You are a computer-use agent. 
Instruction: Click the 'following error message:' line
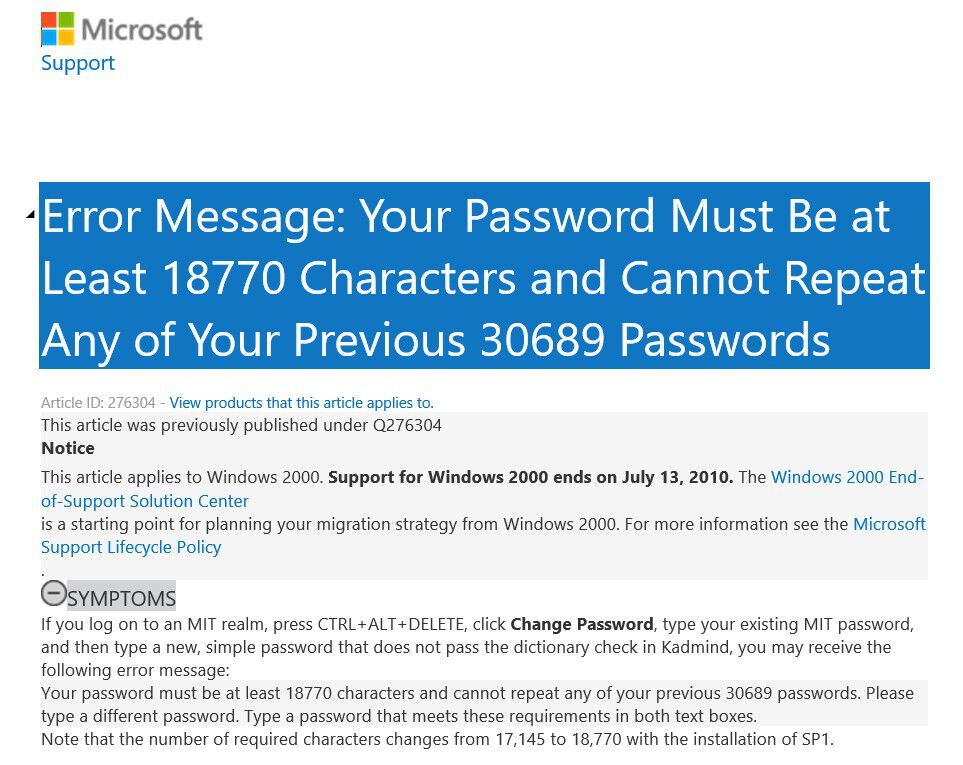click(135, 670)
